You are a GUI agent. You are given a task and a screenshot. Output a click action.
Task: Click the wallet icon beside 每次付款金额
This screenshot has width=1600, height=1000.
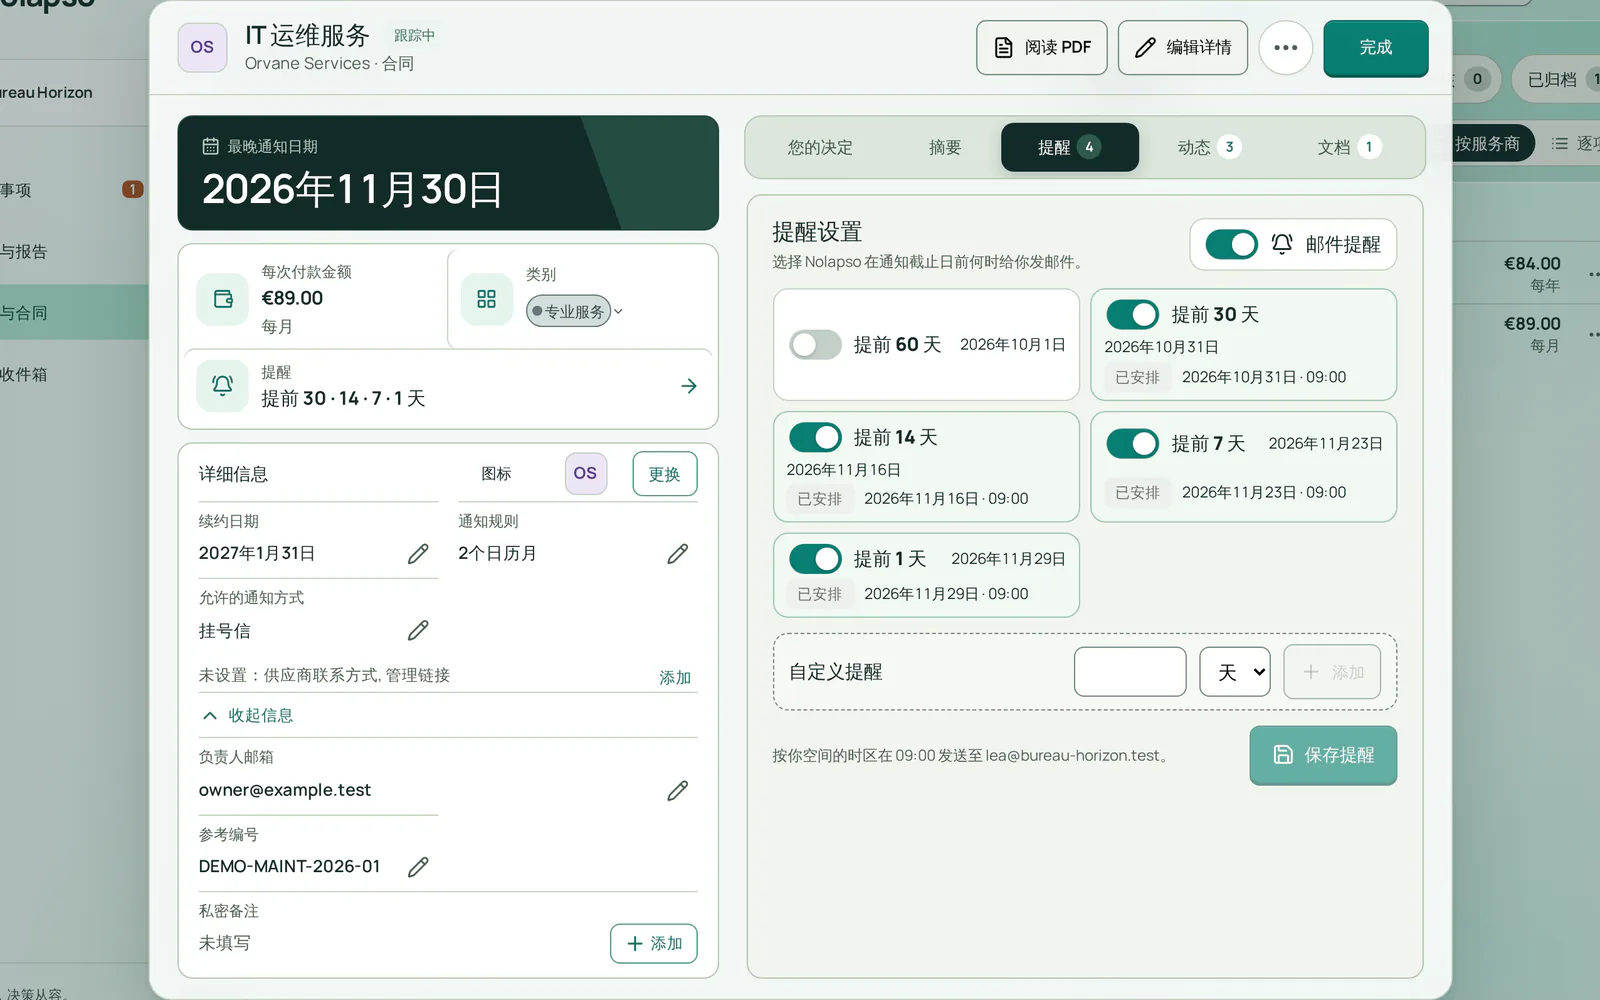click(222, 299)
